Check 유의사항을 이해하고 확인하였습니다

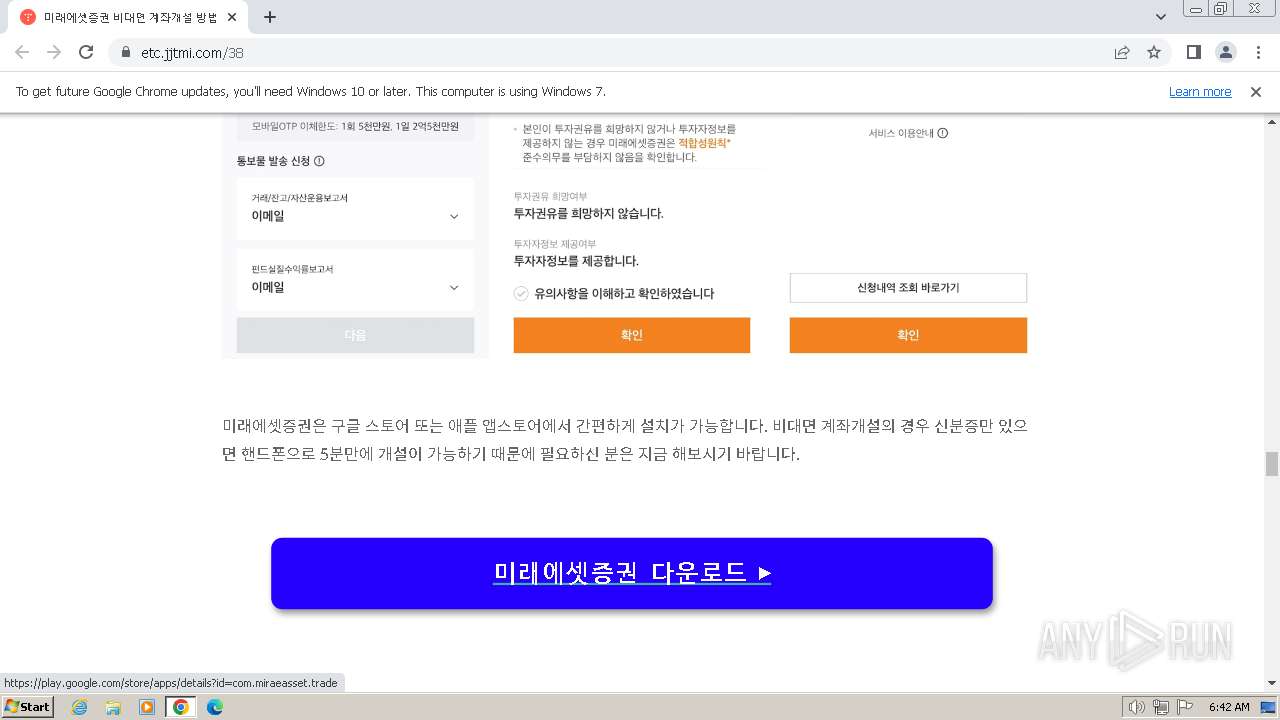[x=521, y=293]
